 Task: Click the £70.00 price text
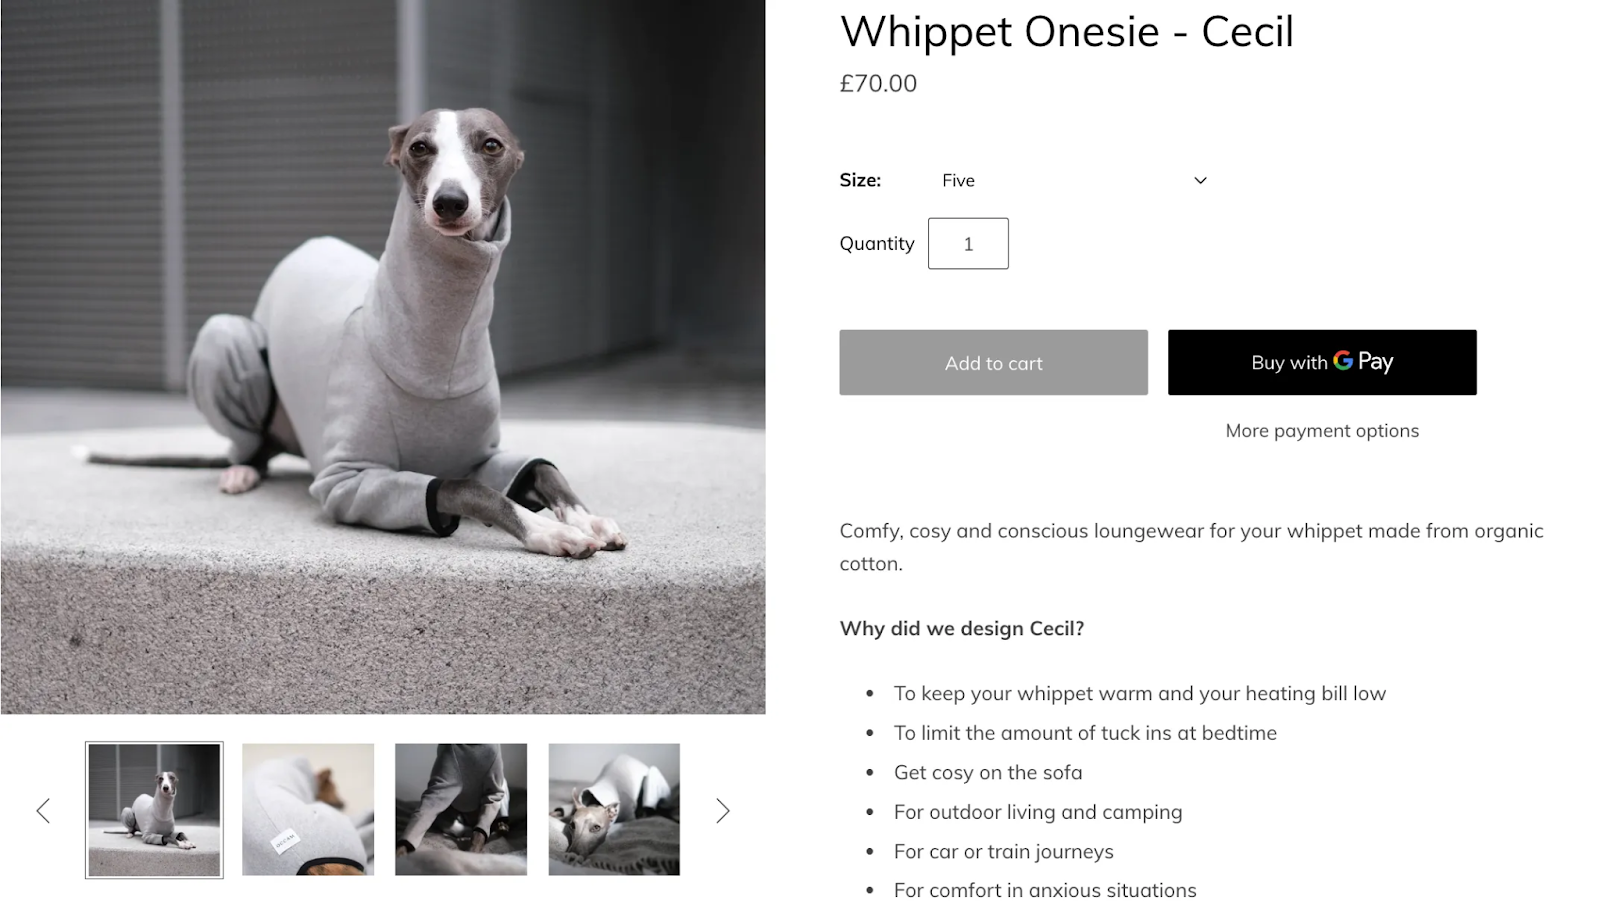click(878, 84)
